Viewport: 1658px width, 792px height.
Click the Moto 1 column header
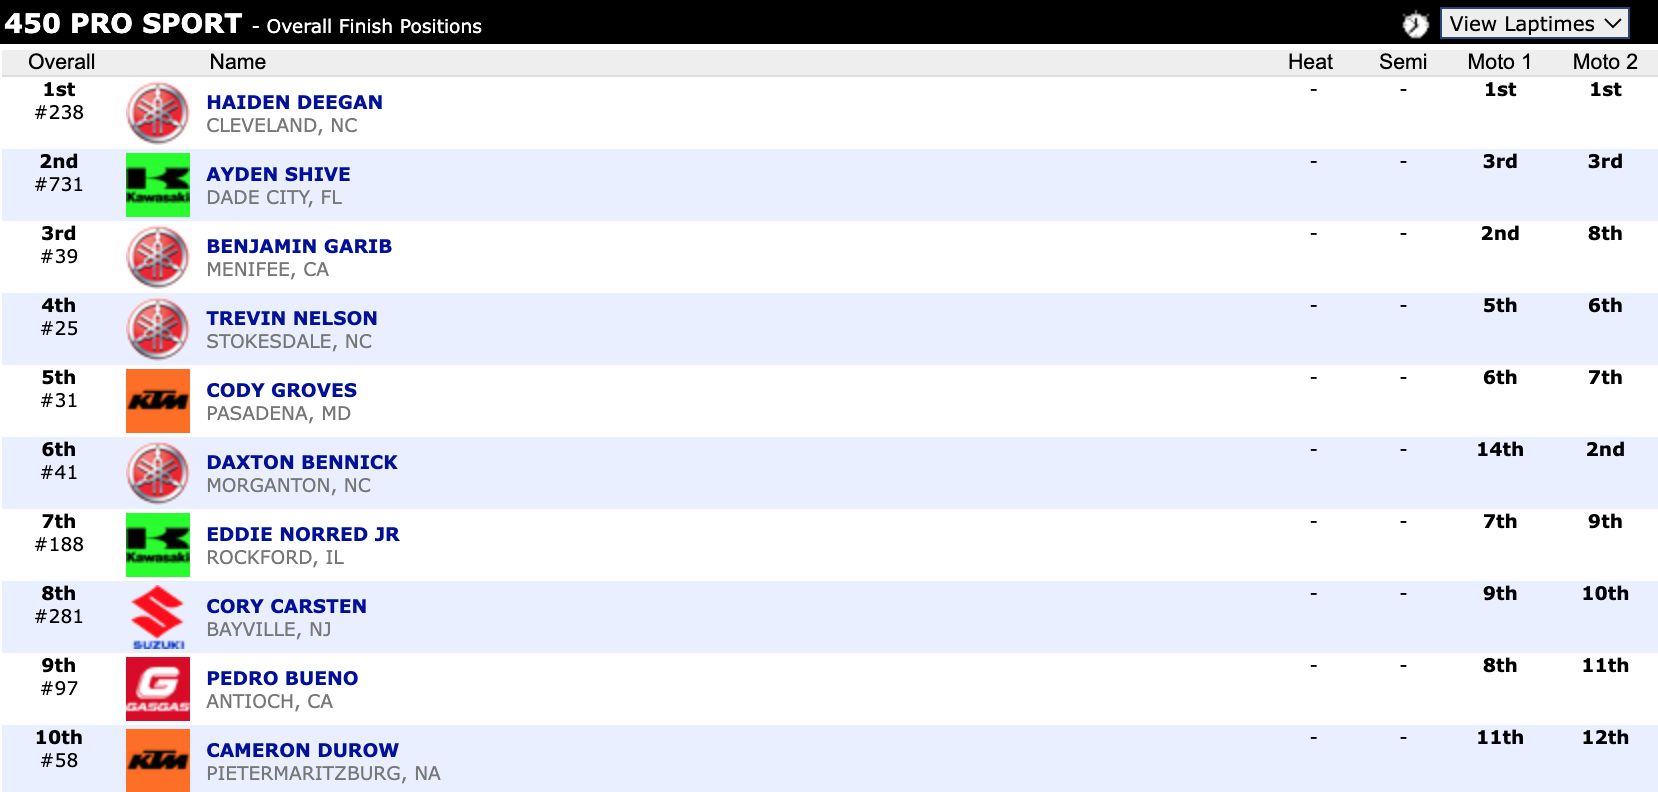click(x=1498, y=62)
